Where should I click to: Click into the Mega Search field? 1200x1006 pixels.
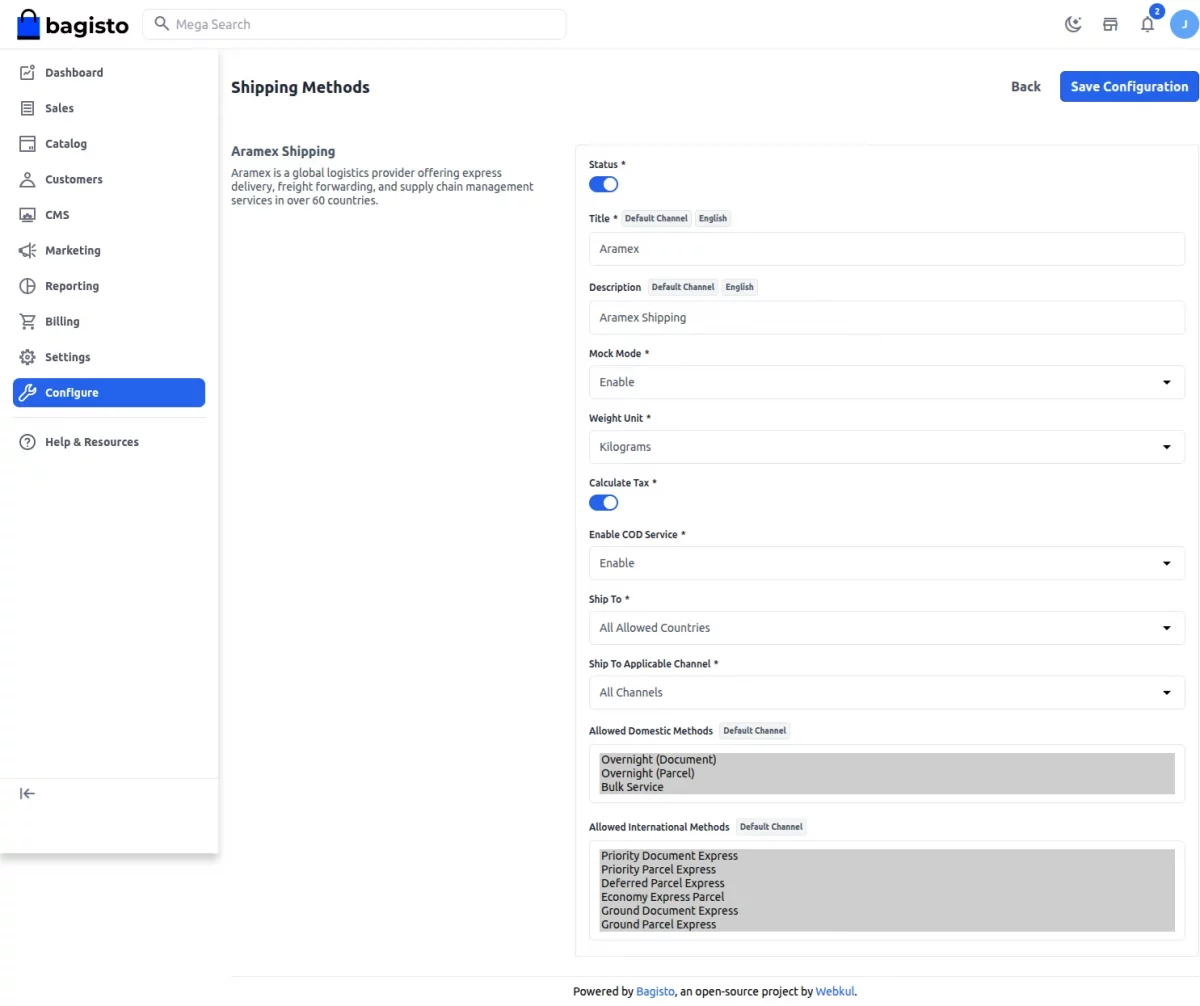point(355,24)
